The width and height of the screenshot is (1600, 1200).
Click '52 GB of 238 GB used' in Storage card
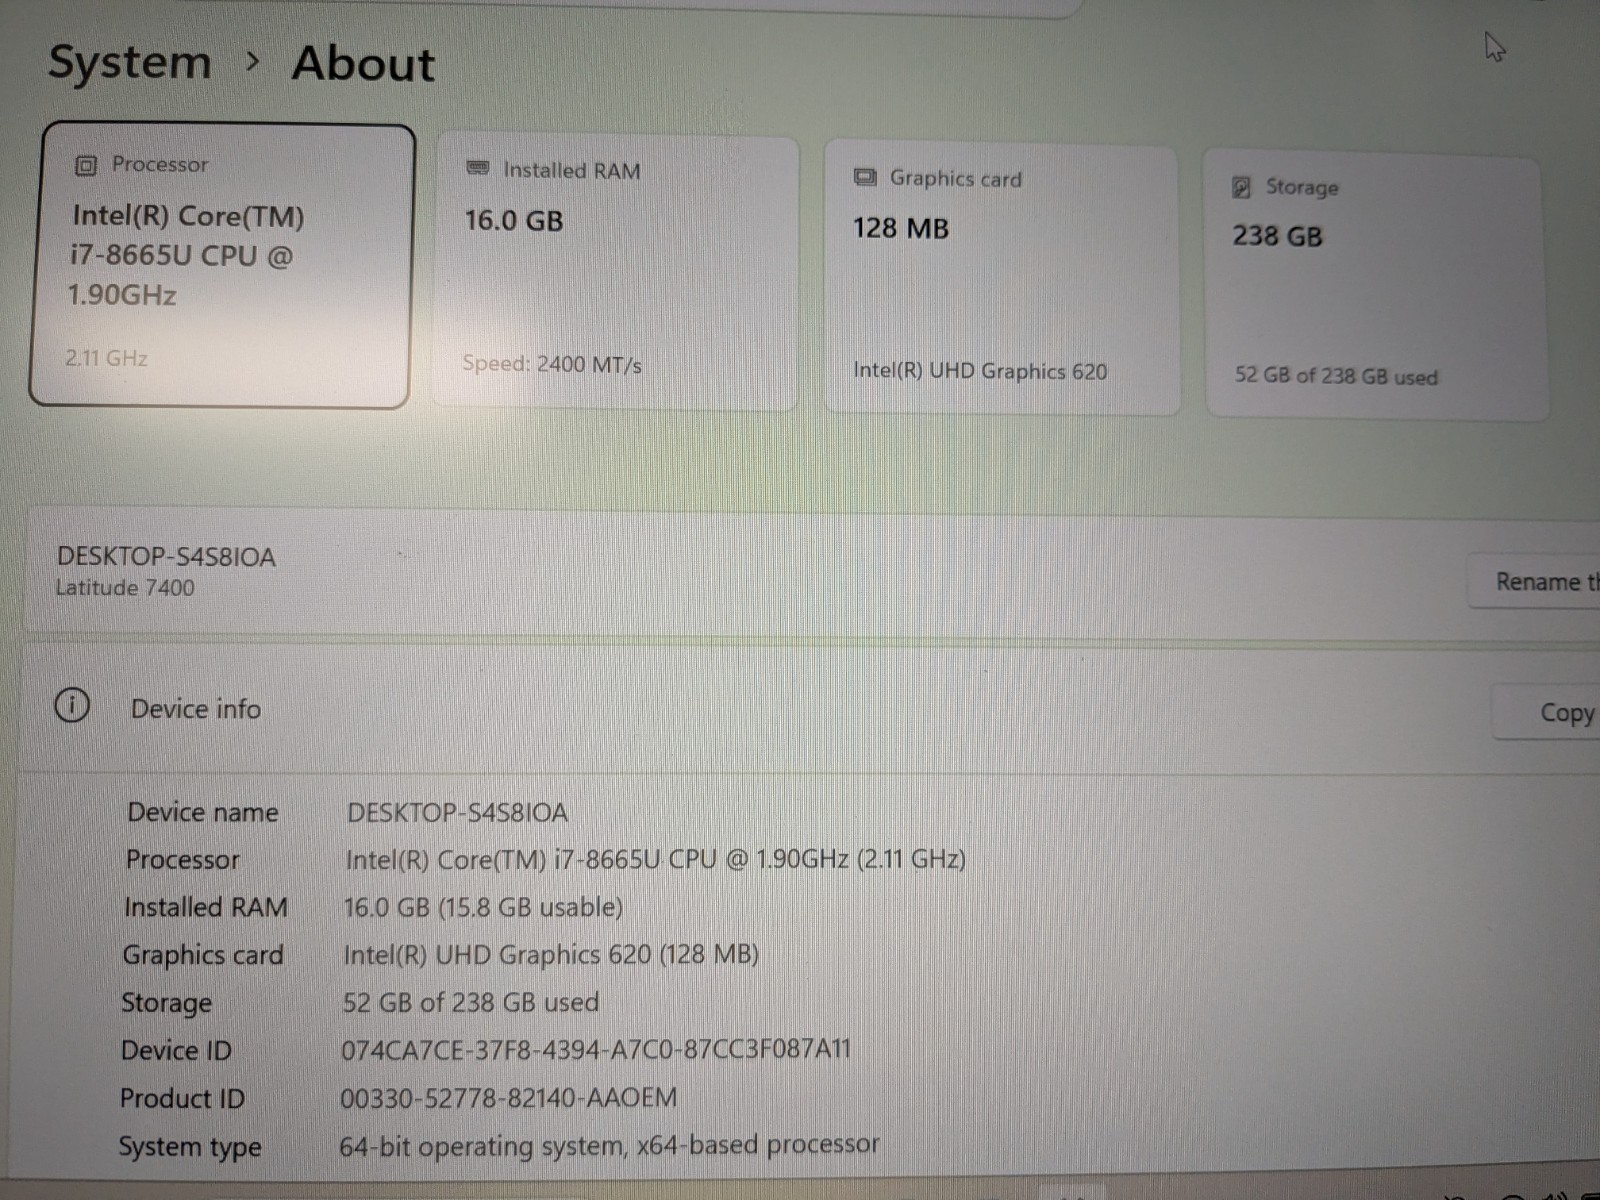tap(1336, 376)
